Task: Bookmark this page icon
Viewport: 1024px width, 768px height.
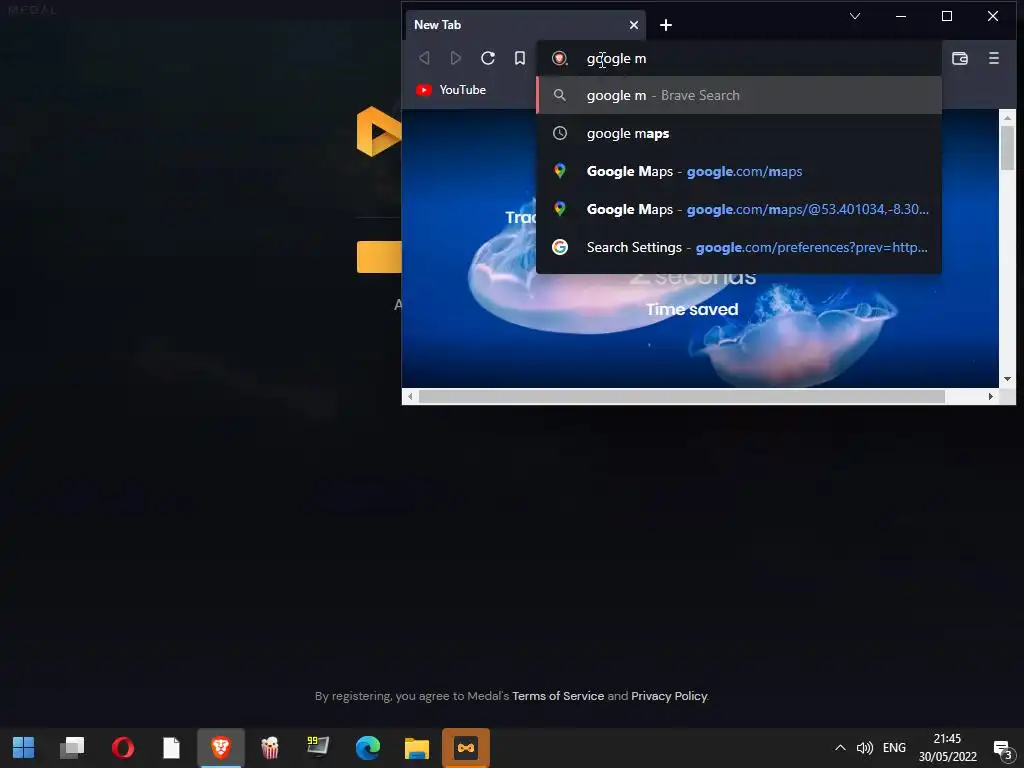Action: (x=520, y=58)
